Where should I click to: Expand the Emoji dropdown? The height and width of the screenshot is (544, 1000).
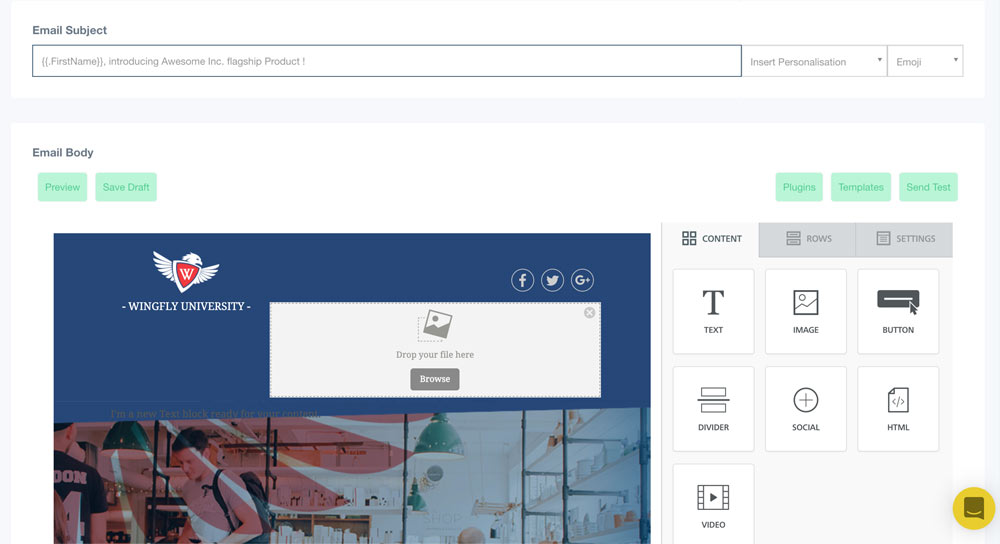[925, 61]
